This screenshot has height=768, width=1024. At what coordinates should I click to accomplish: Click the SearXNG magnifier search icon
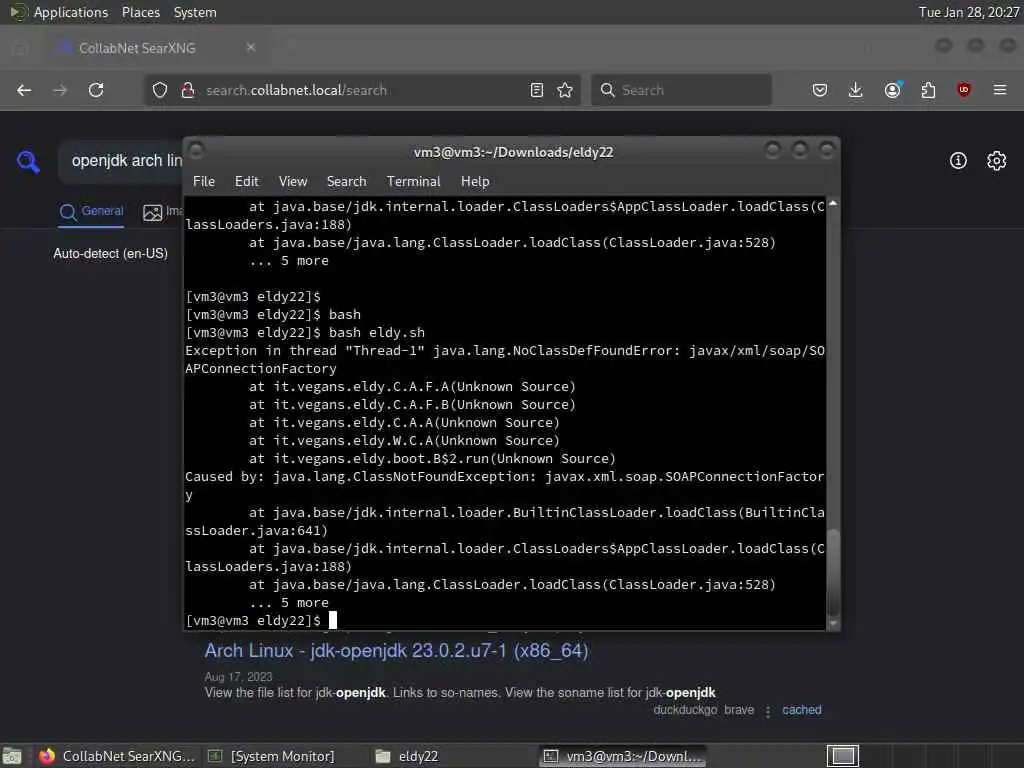tap(28, 161)
